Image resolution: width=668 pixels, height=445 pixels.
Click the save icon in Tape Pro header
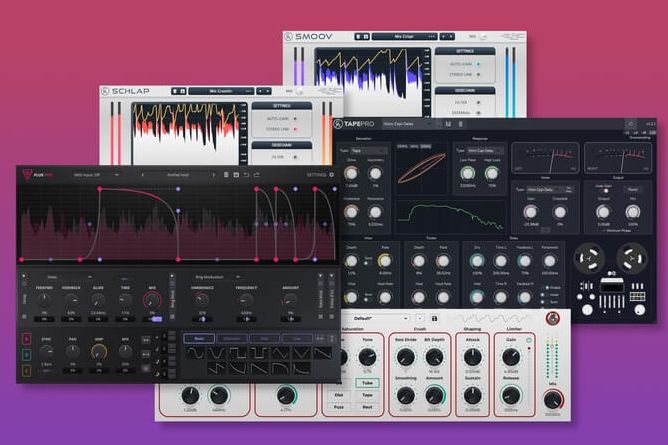point(448,124)
